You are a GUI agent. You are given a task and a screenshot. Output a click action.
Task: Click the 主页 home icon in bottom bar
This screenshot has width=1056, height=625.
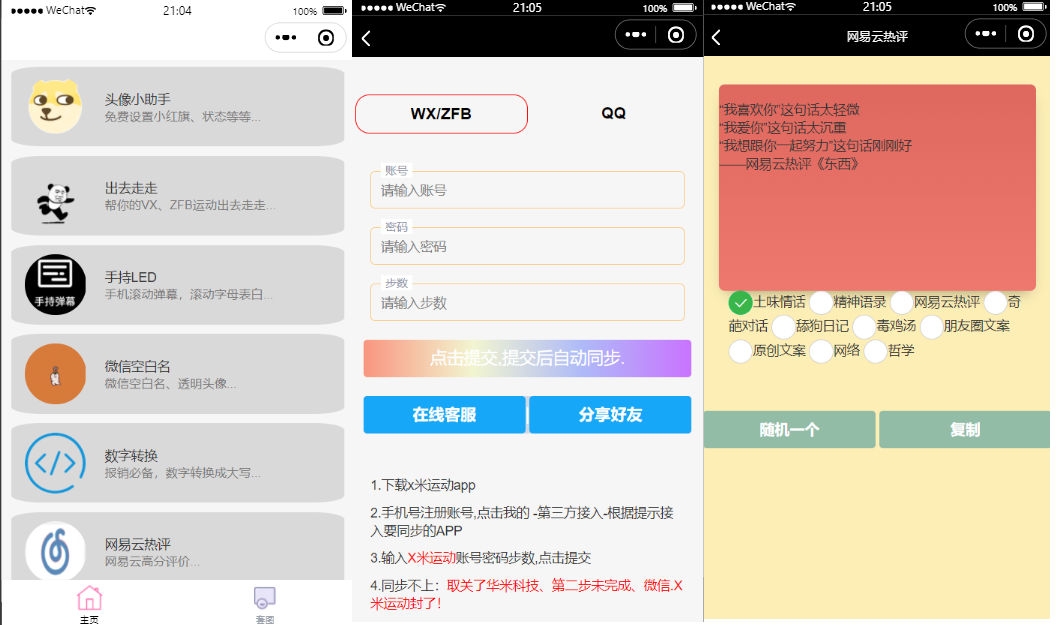point(89,599)
